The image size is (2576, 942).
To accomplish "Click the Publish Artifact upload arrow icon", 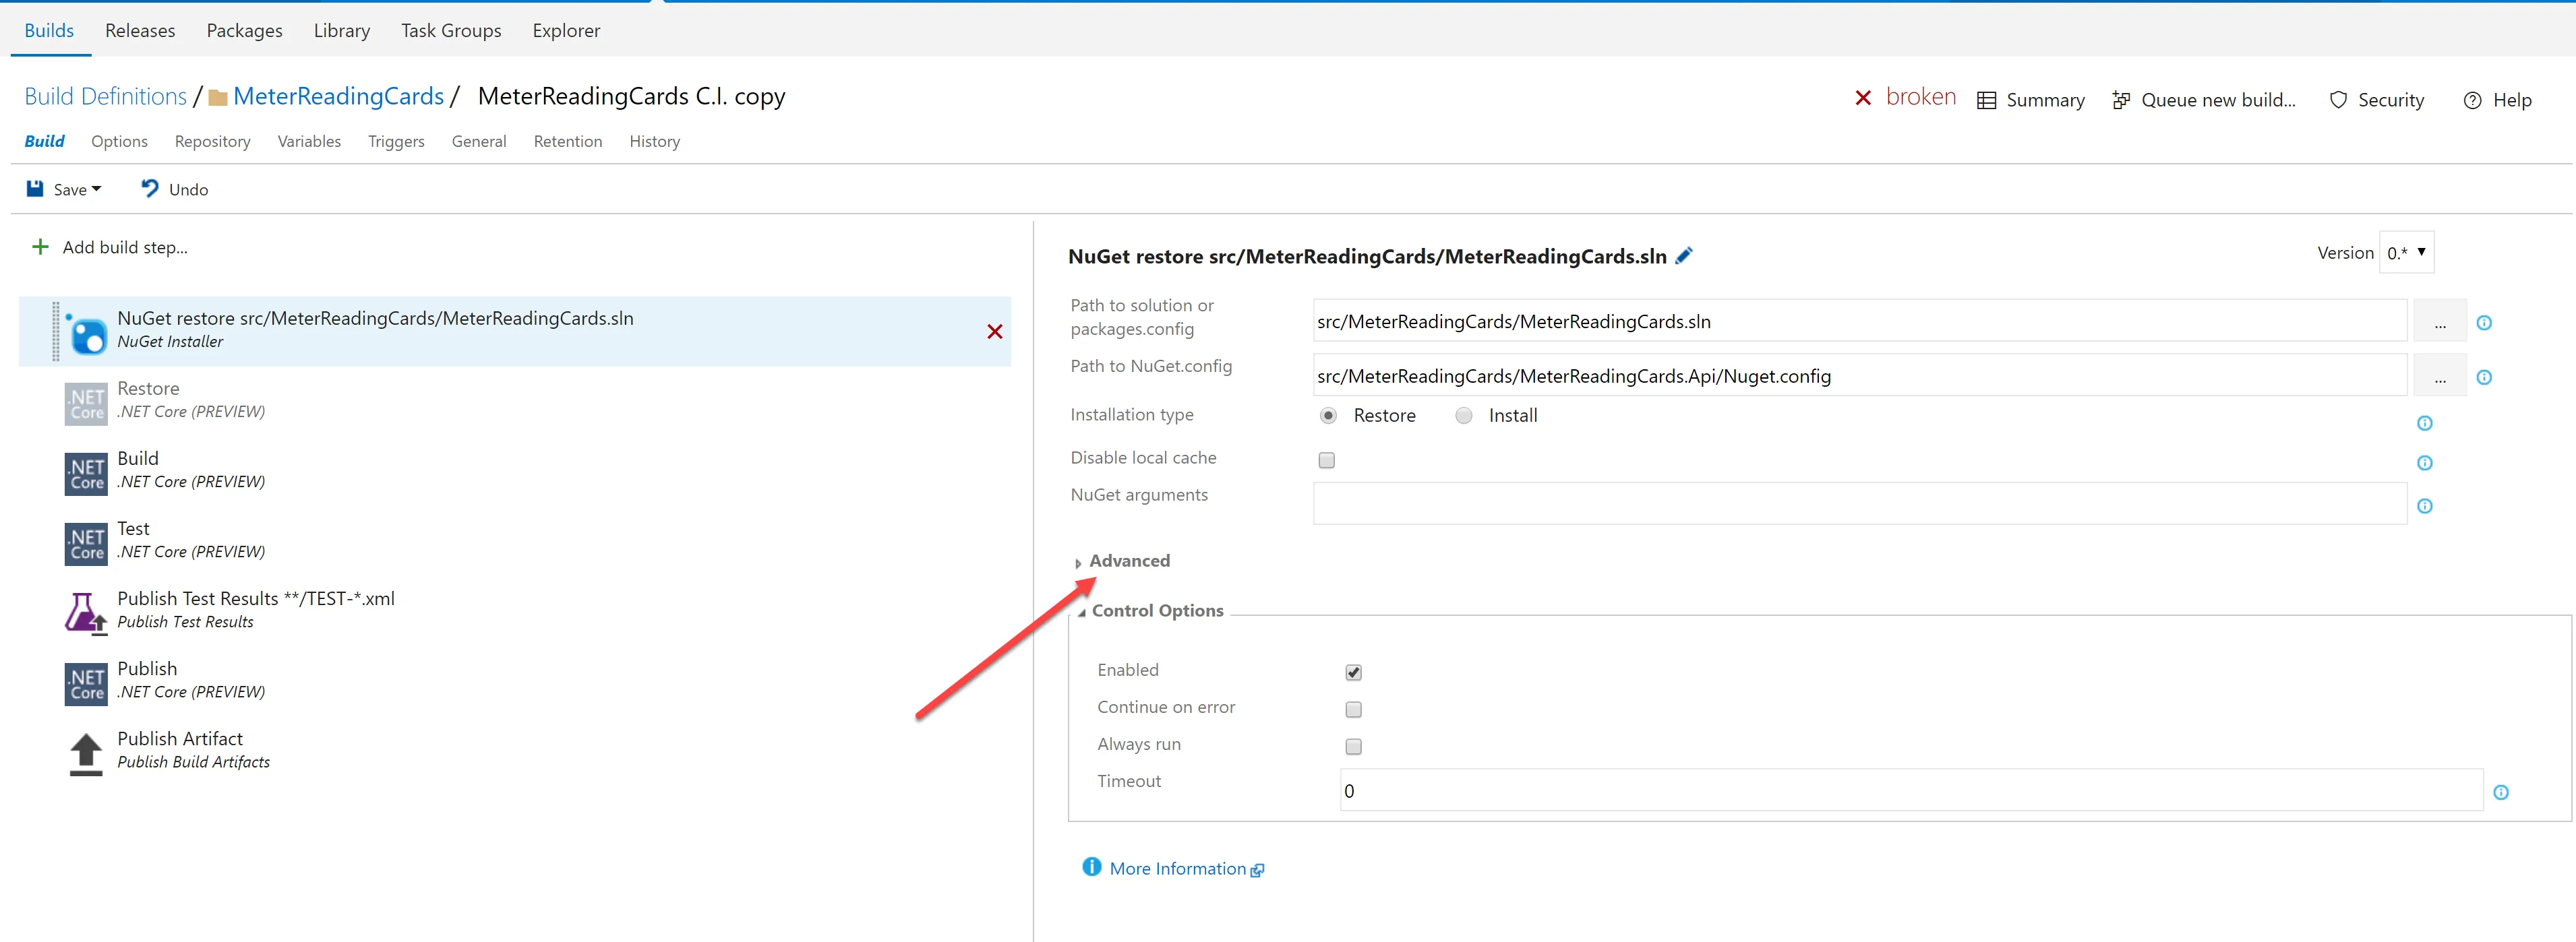I will (x=86, y=754).
